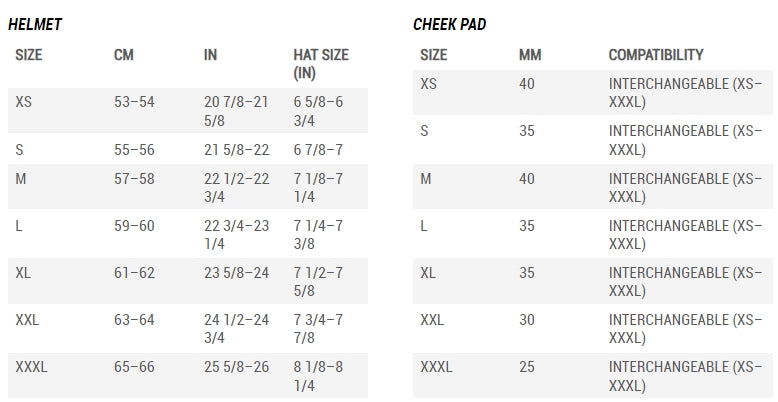Select the helmet table CM column header
The width and height of the screenshot is (778, 402).
coord(124,55)
